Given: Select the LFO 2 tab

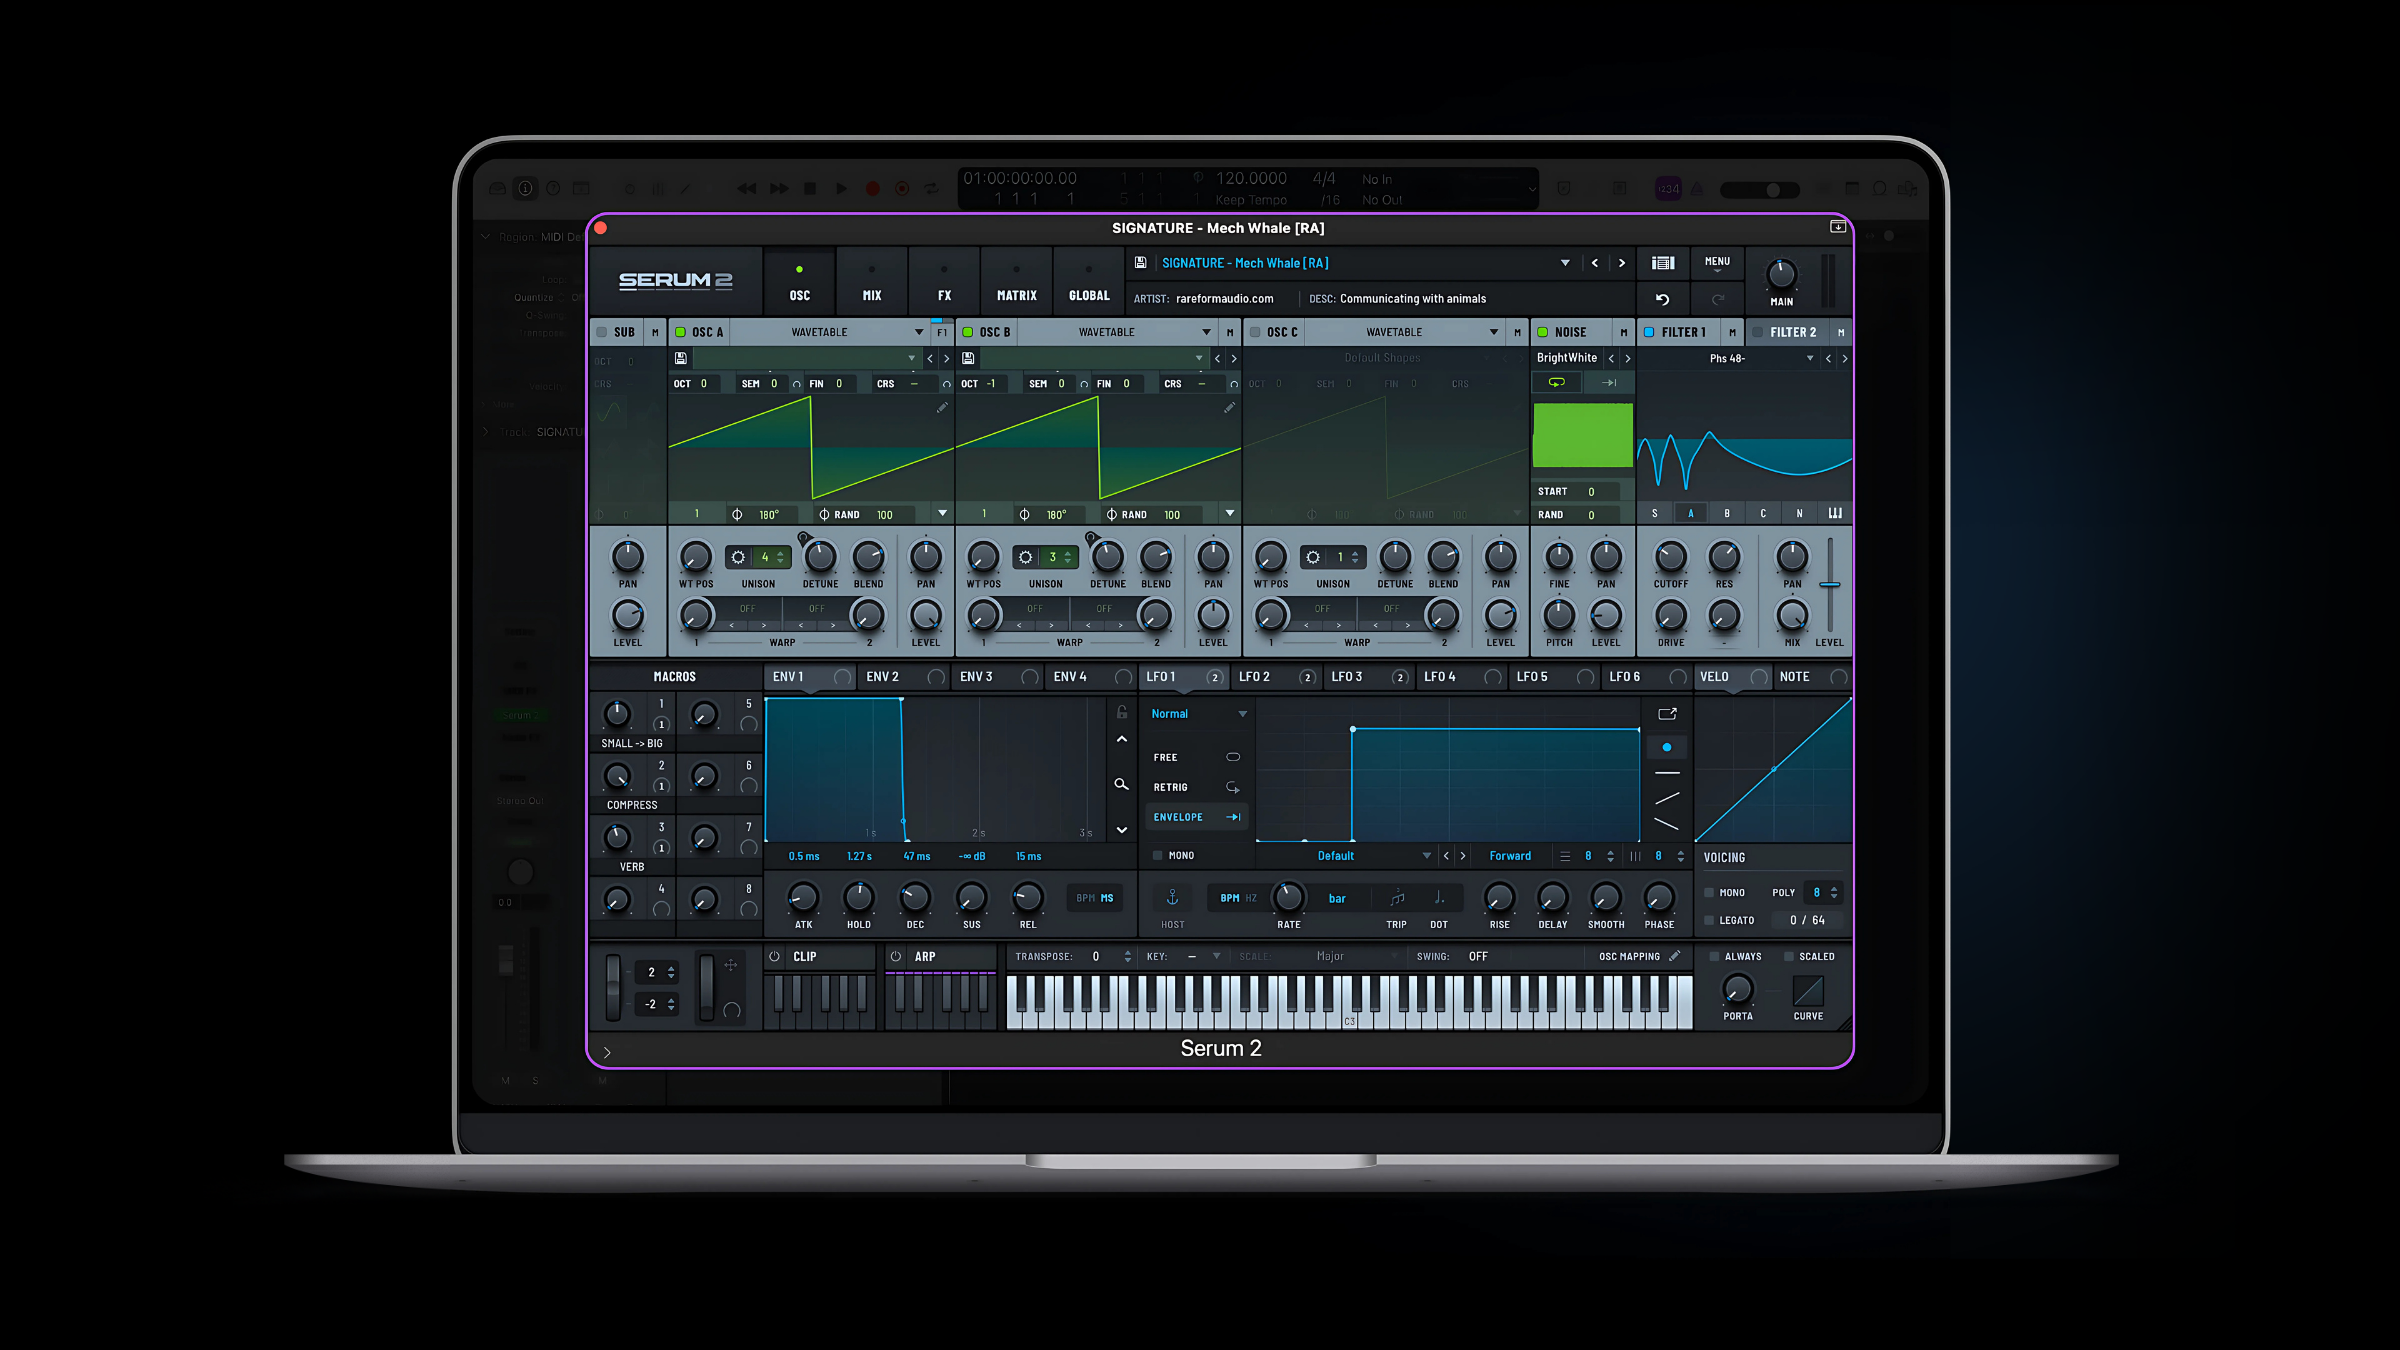Looking at the screenshot, I should click(x=1276, y=677).
